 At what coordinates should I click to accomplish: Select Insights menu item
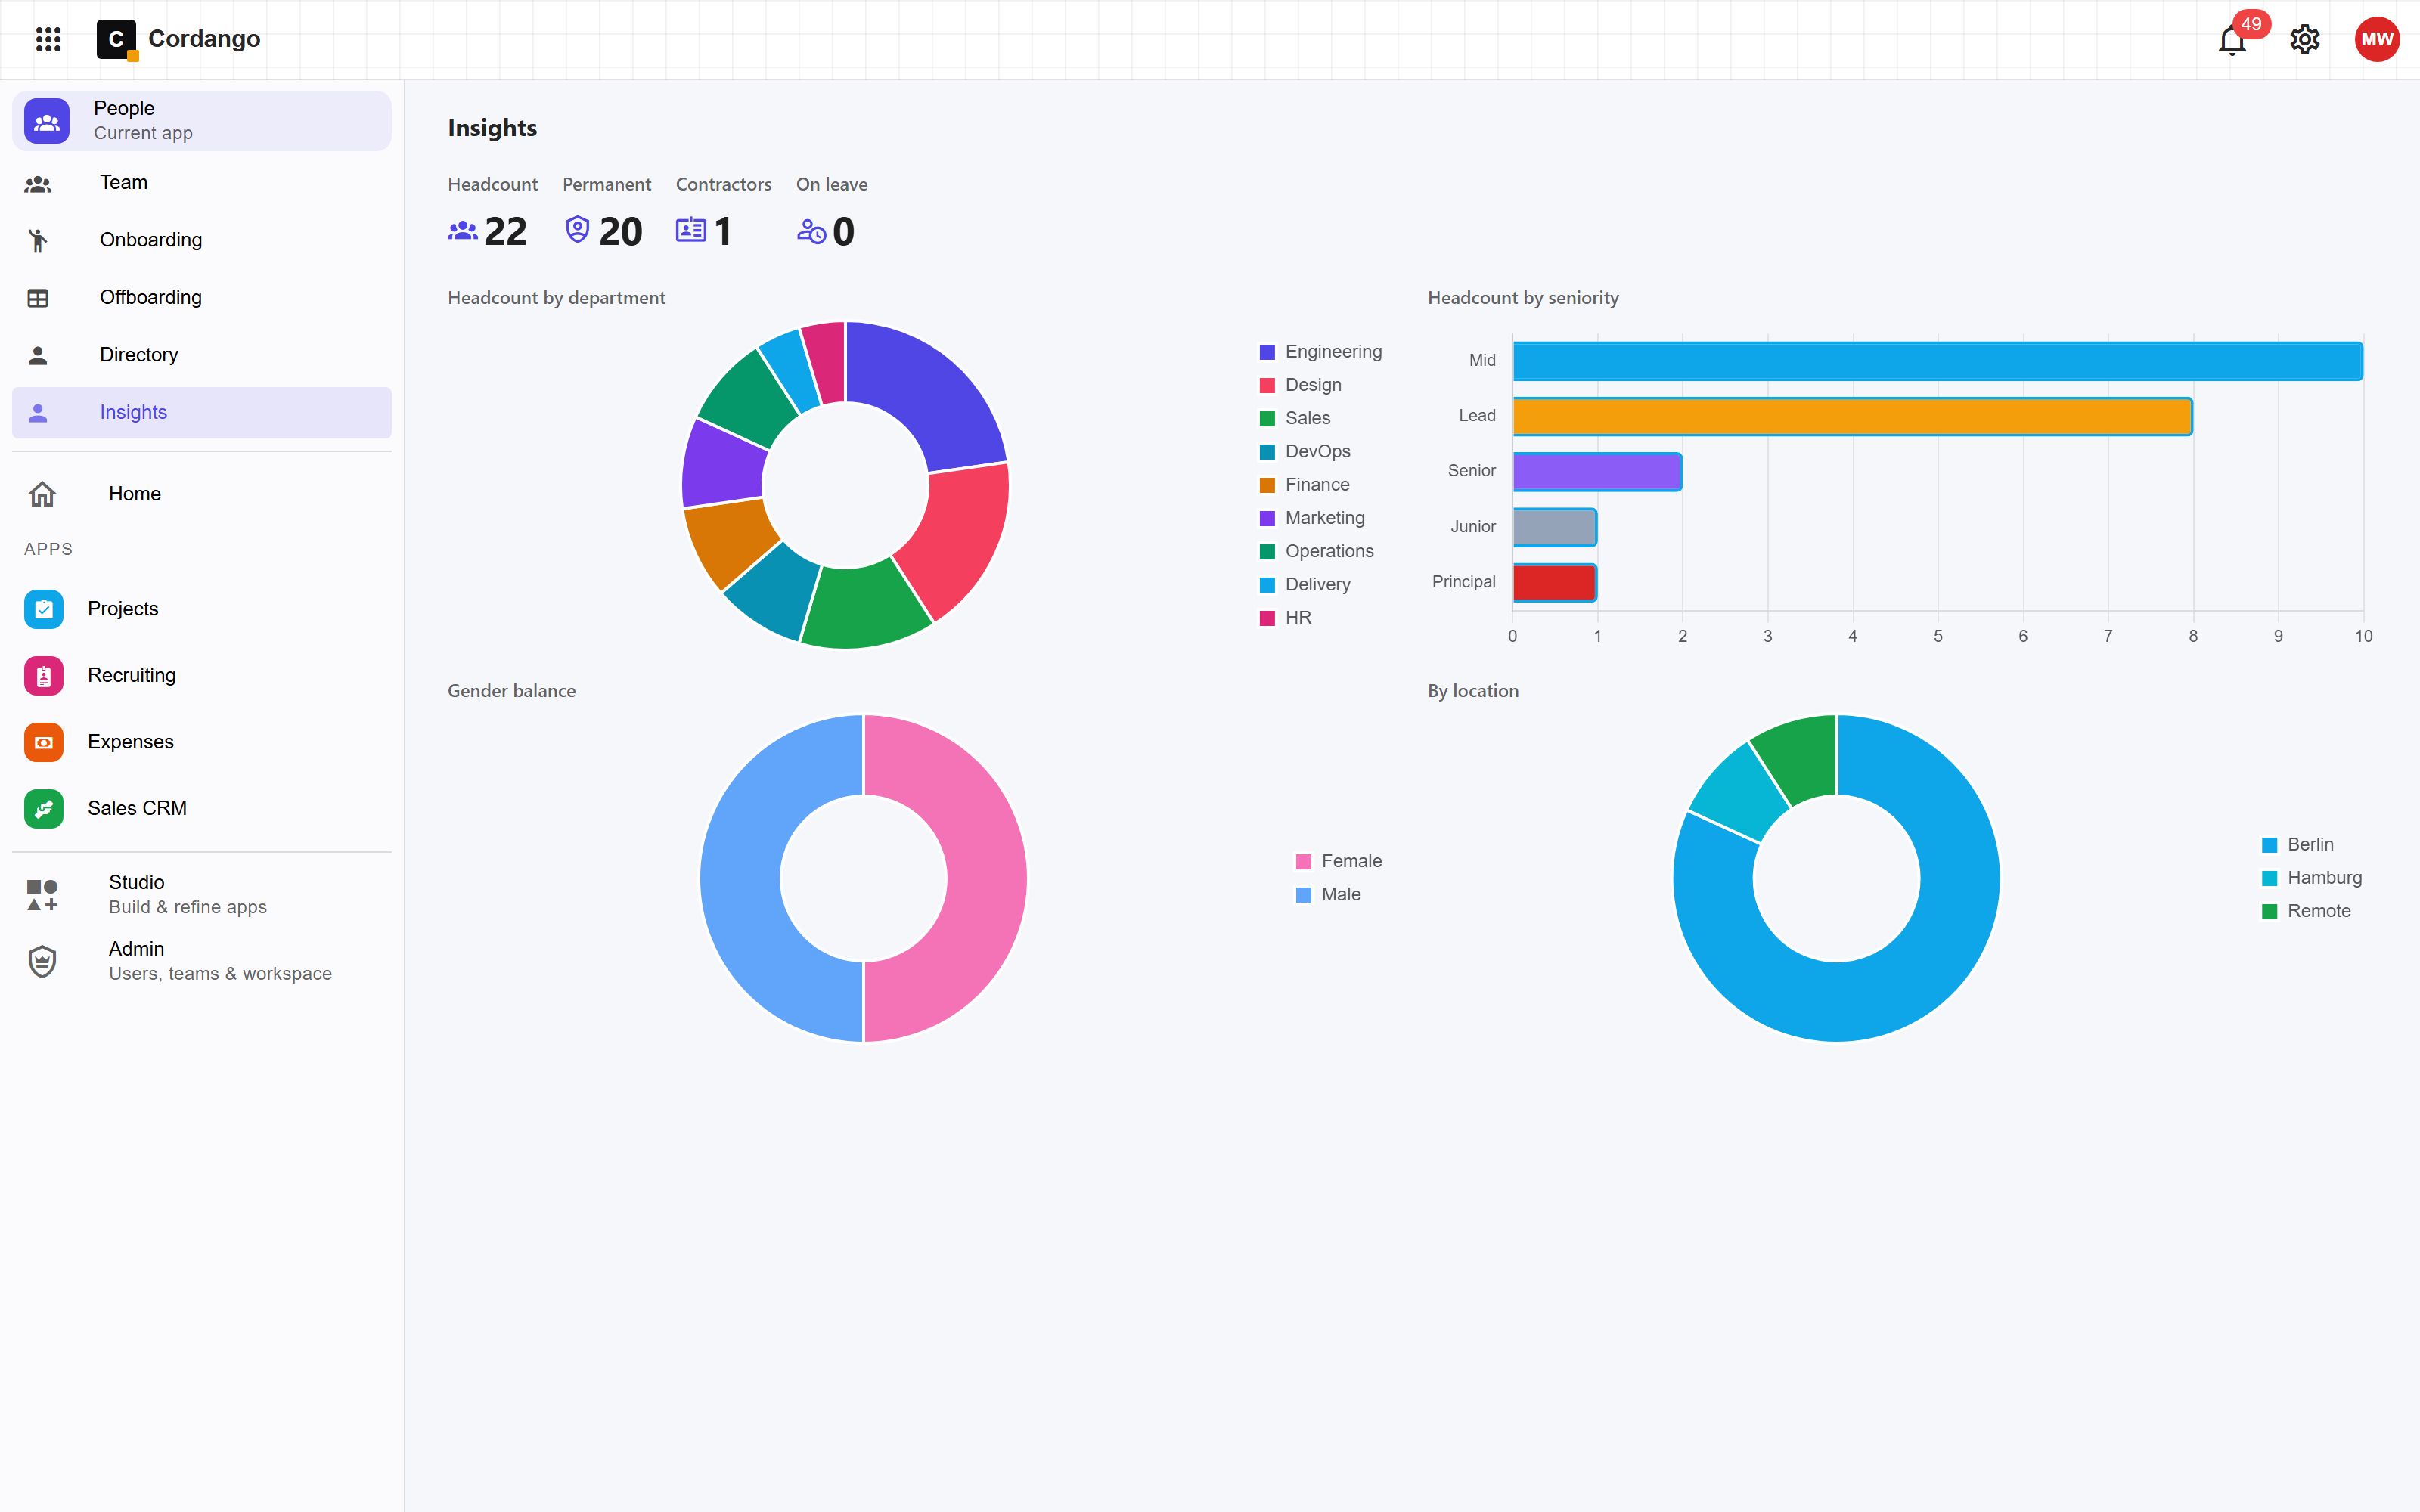click(201, 412)
